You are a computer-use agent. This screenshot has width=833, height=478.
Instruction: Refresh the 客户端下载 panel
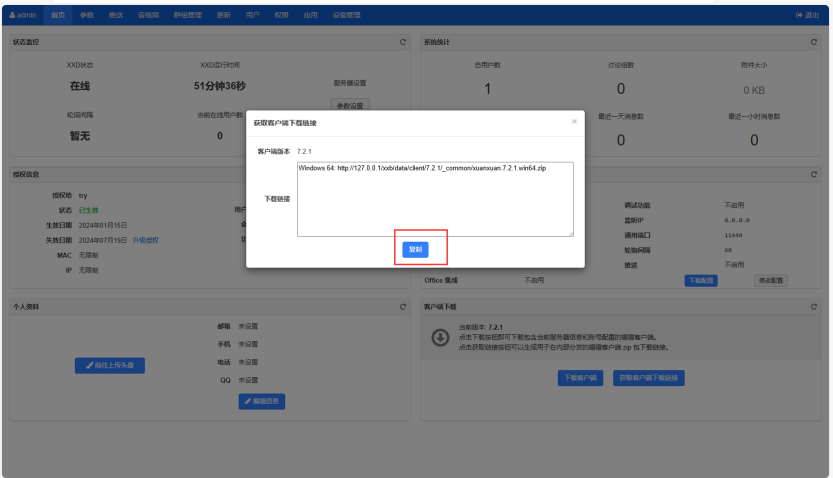(814, 306)
